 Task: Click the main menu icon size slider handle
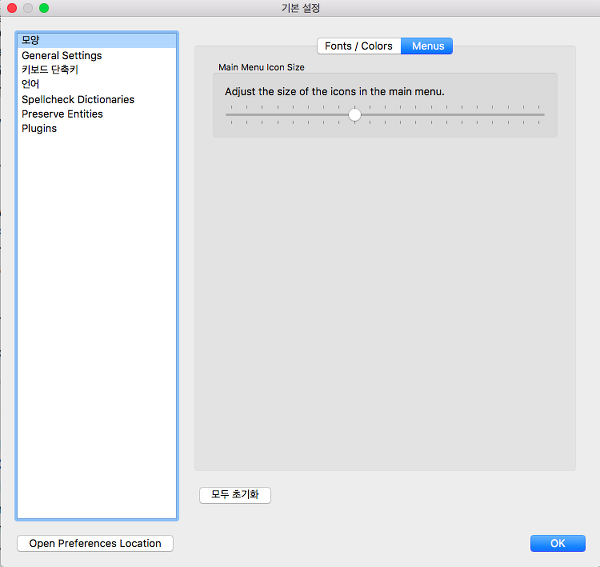pos(355,115)
